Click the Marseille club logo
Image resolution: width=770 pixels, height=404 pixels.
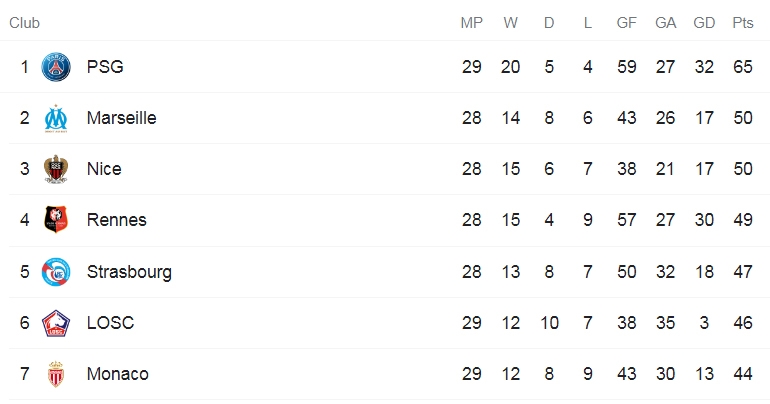point(56,118)
